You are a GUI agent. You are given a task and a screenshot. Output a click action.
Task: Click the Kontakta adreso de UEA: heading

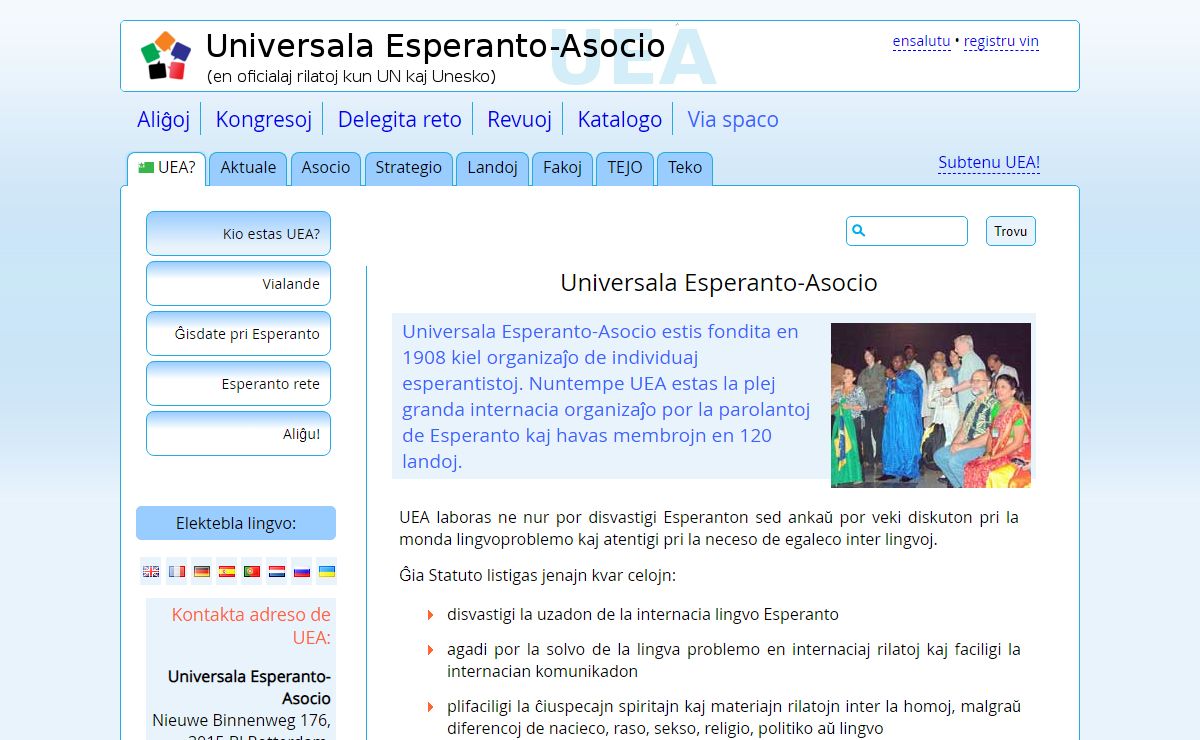click(x=251, y=626)
